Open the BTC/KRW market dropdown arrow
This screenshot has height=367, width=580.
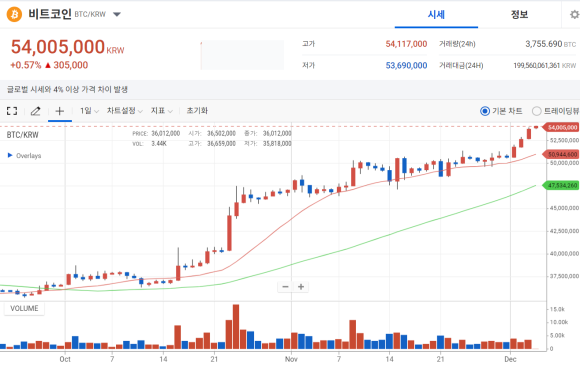pos(117,14)
